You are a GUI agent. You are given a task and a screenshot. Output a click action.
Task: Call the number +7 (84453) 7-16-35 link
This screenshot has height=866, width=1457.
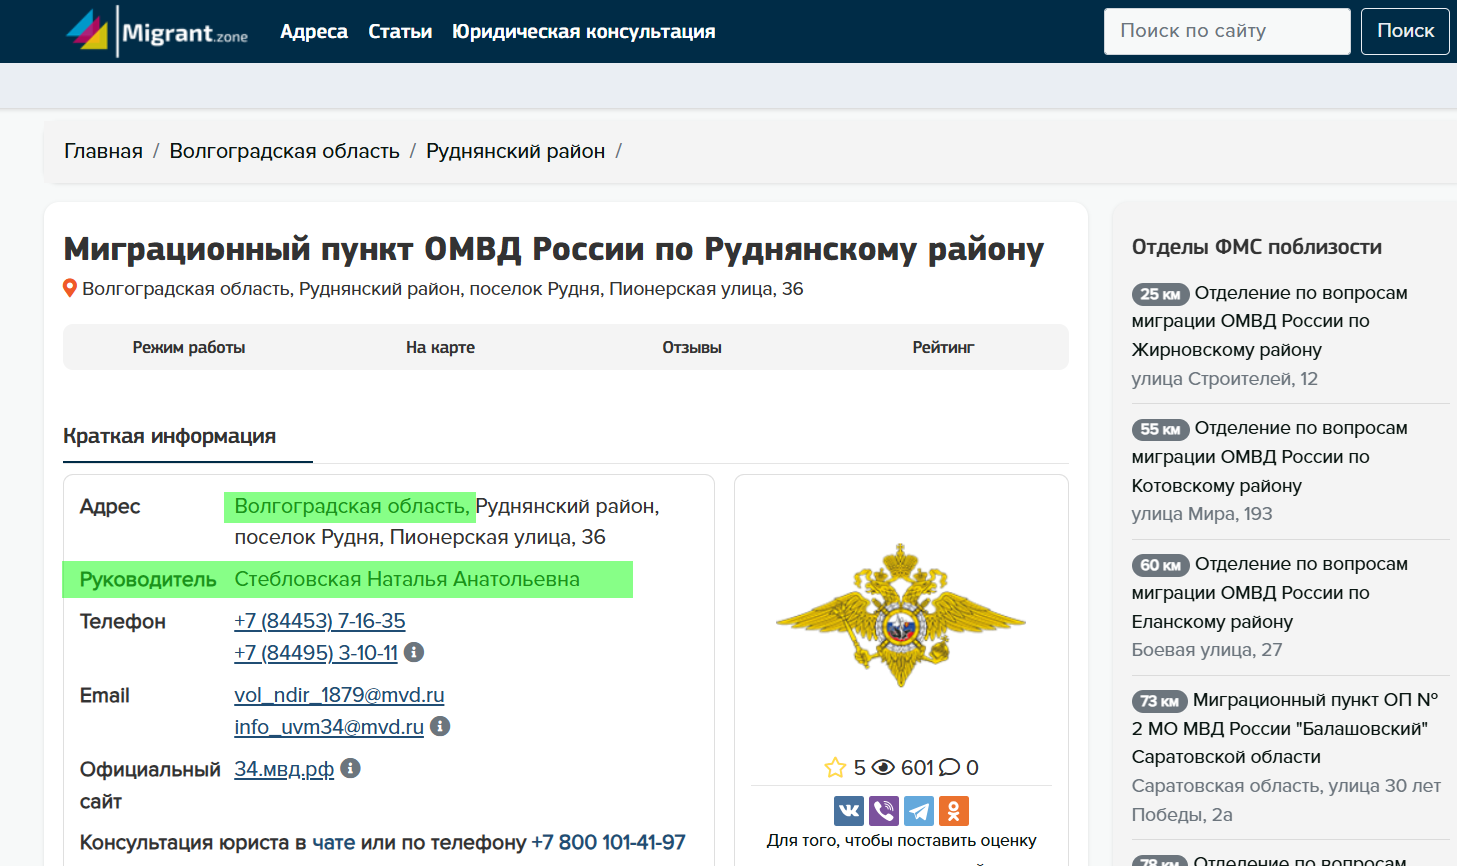click(319, 620)
